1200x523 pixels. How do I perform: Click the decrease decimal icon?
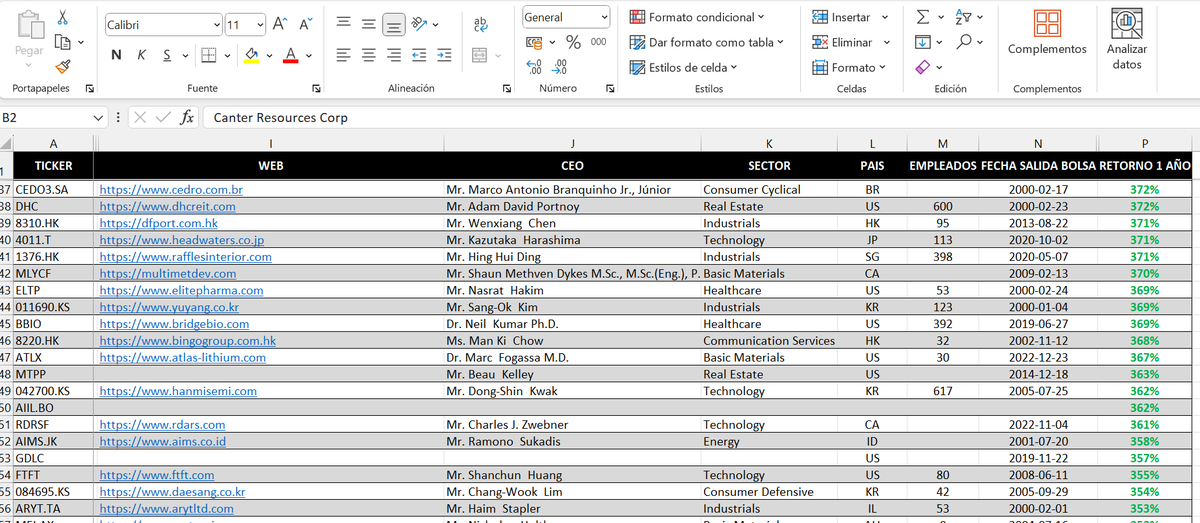(558, 67)
